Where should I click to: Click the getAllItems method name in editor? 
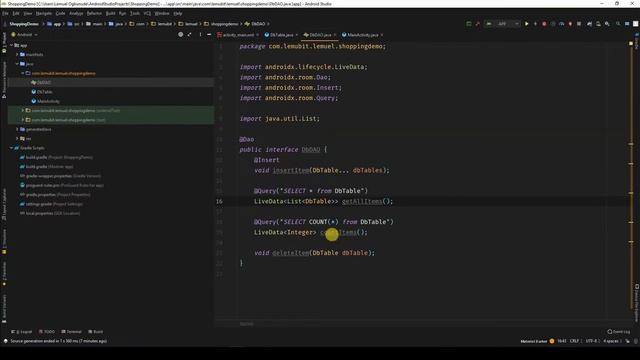362,201
